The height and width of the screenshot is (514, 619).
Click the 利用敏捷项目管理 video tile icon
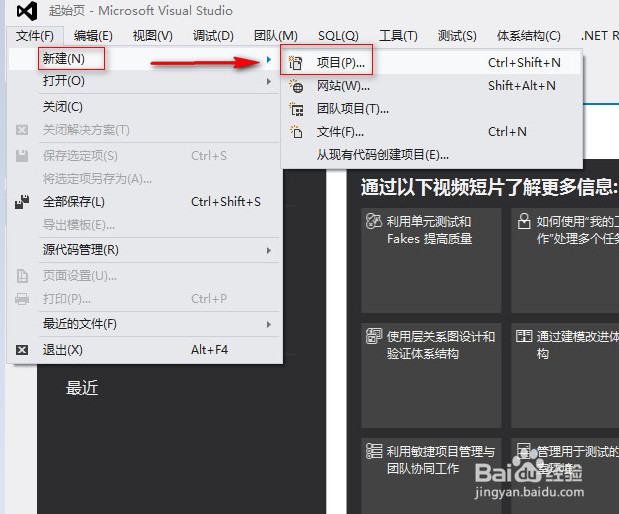[373, 451]
